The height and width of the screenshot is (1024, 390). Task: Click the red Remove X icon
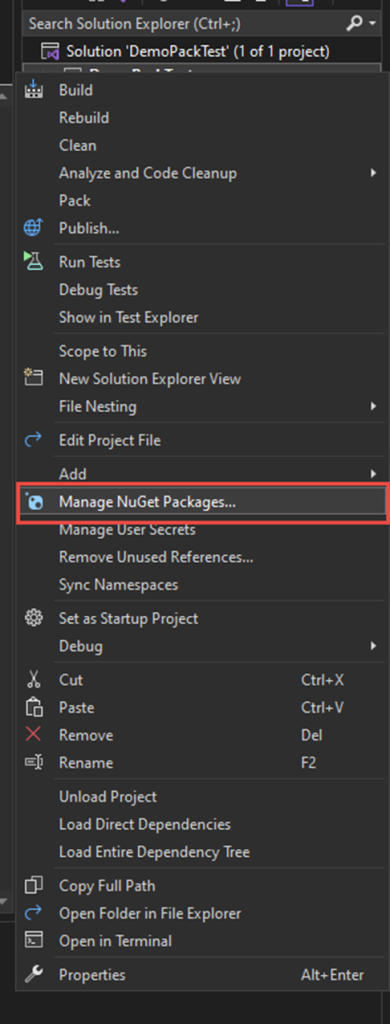point(33,735)
